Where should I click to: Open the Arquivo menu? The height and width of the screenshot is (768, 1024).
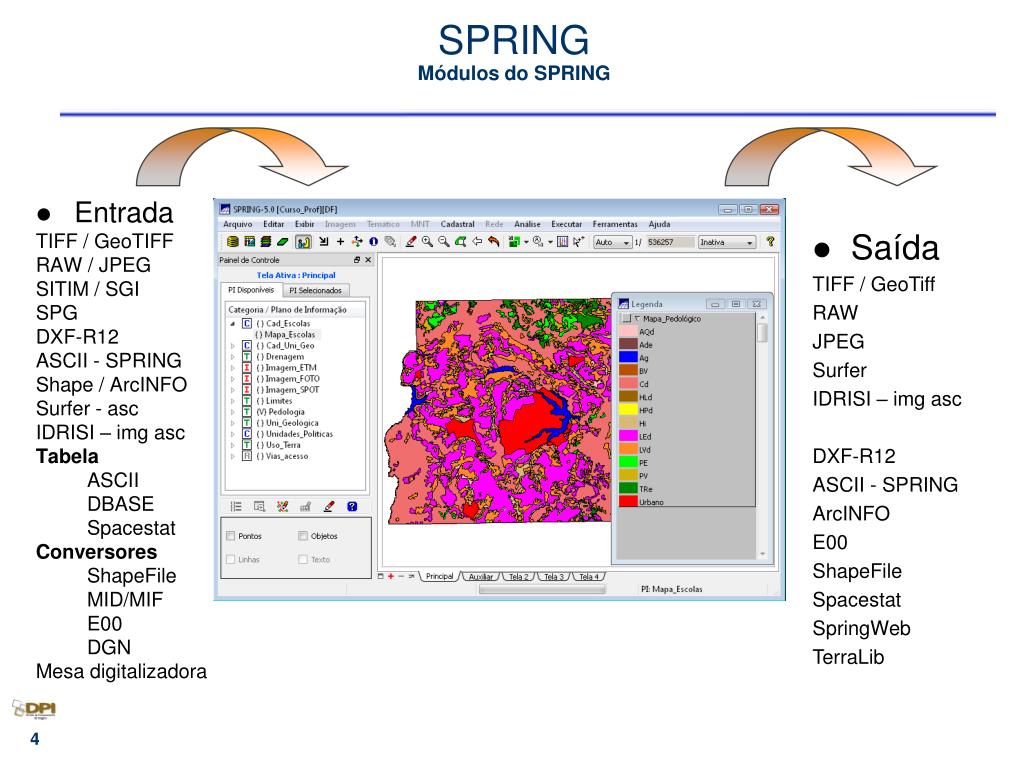pyautogui.click(x=238, y=224)
